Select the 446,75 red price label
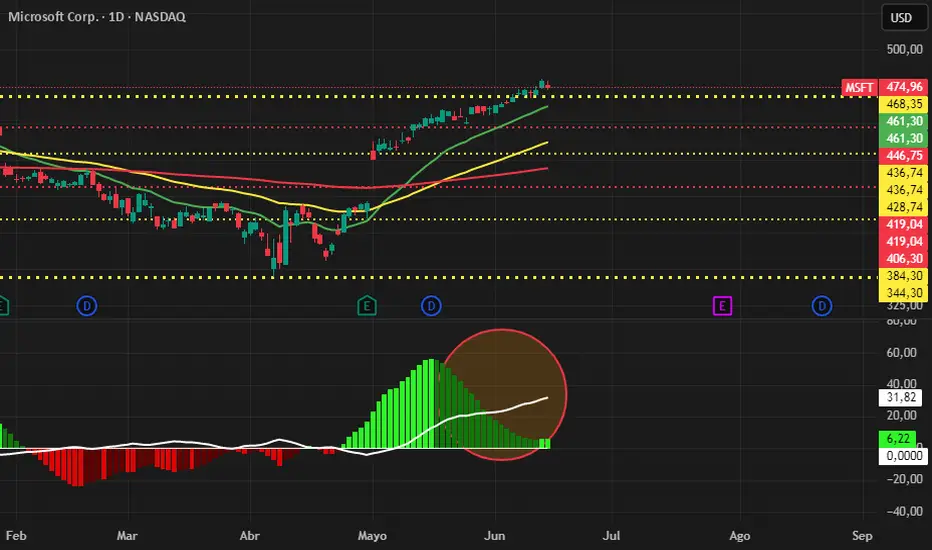Viewport: 932px width, 550px height. pos(904,156)
